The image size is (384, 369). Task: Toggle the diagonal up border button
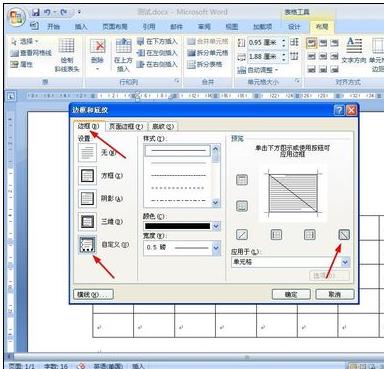242,235
